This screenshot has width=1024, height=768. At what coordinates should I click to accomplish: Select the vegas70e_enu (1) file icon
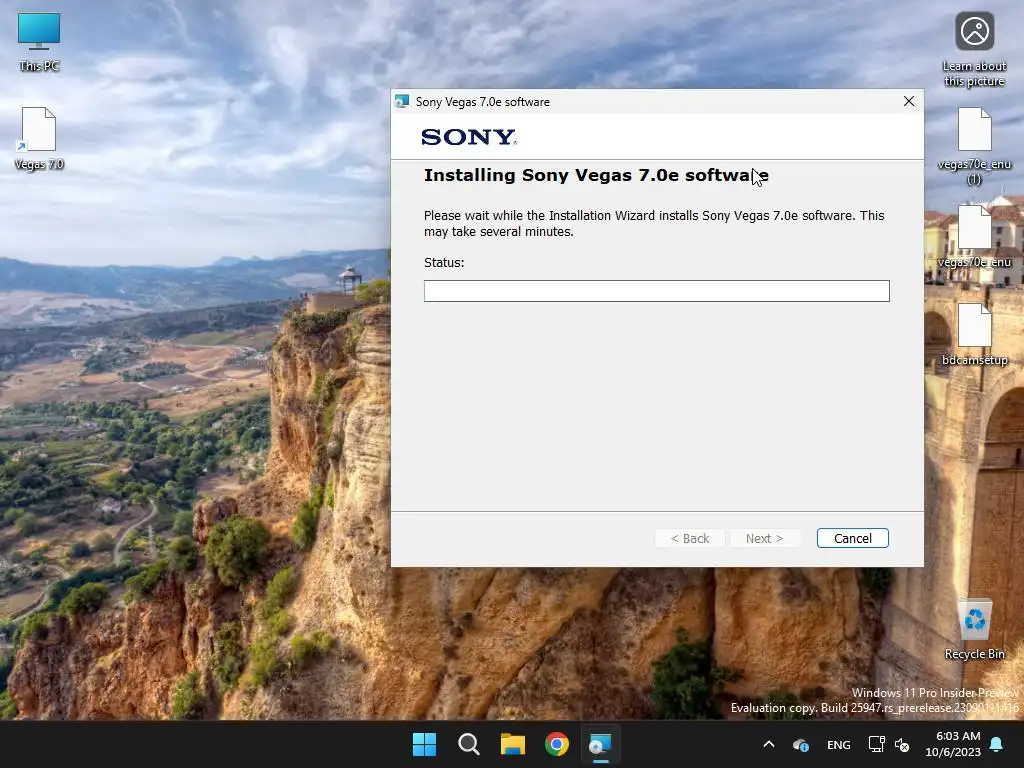coord(974,146)
